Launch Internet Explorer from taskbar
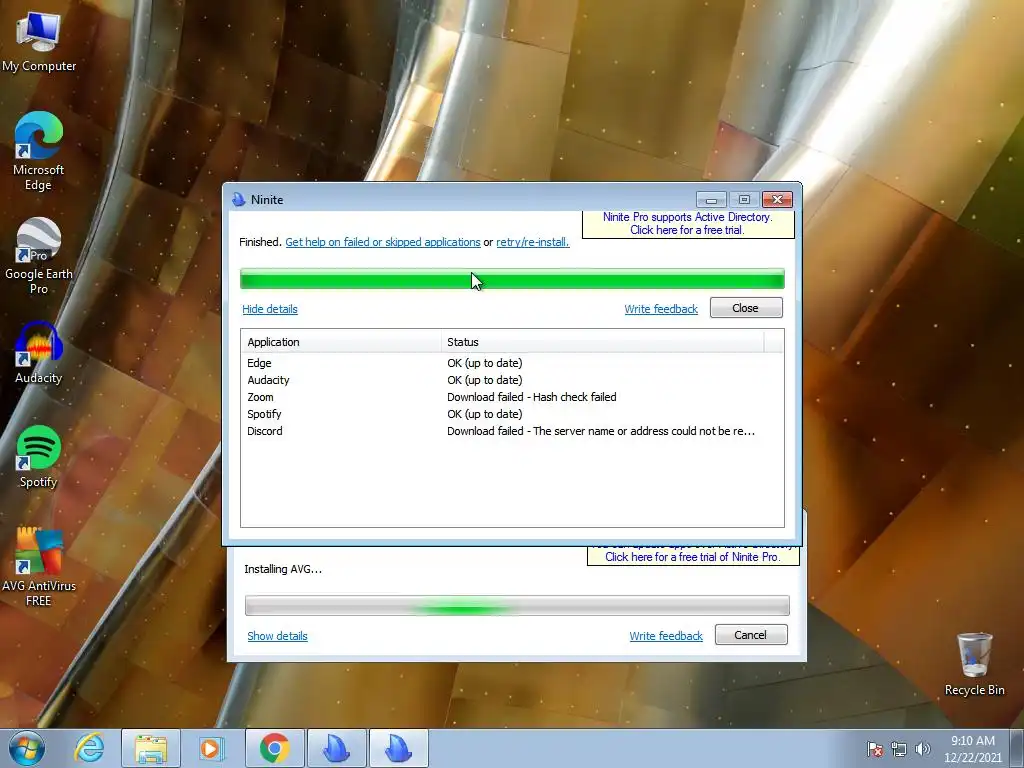This screenshot has width=1024, height=768. tap(89, 748)
